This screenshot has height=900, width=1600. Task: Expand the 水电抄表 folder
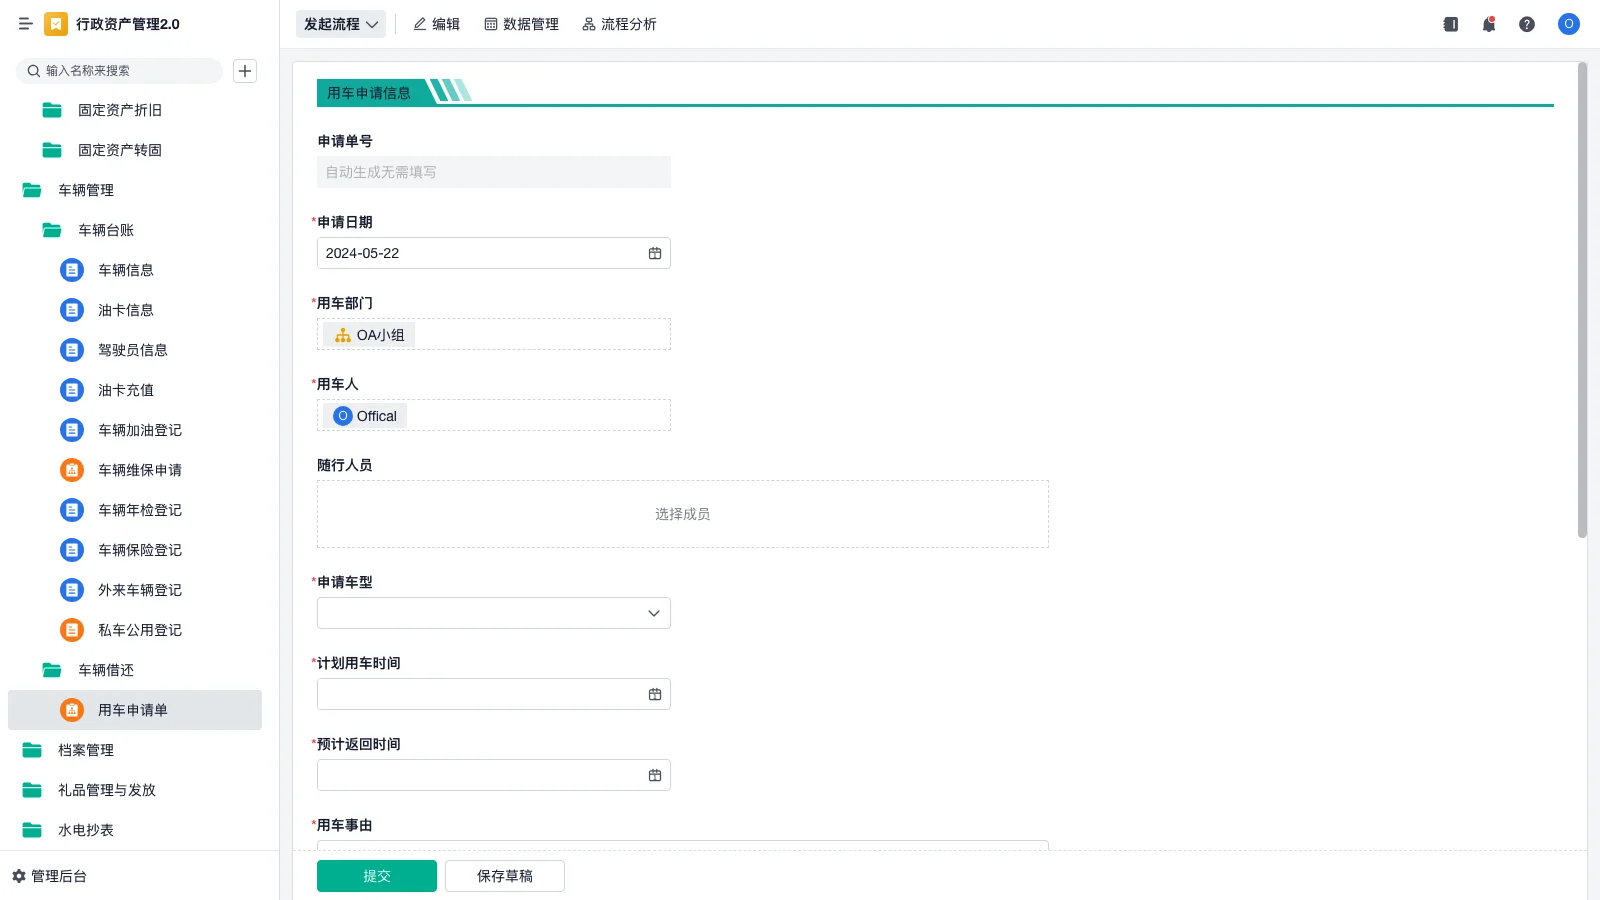[x=135, y=830]
